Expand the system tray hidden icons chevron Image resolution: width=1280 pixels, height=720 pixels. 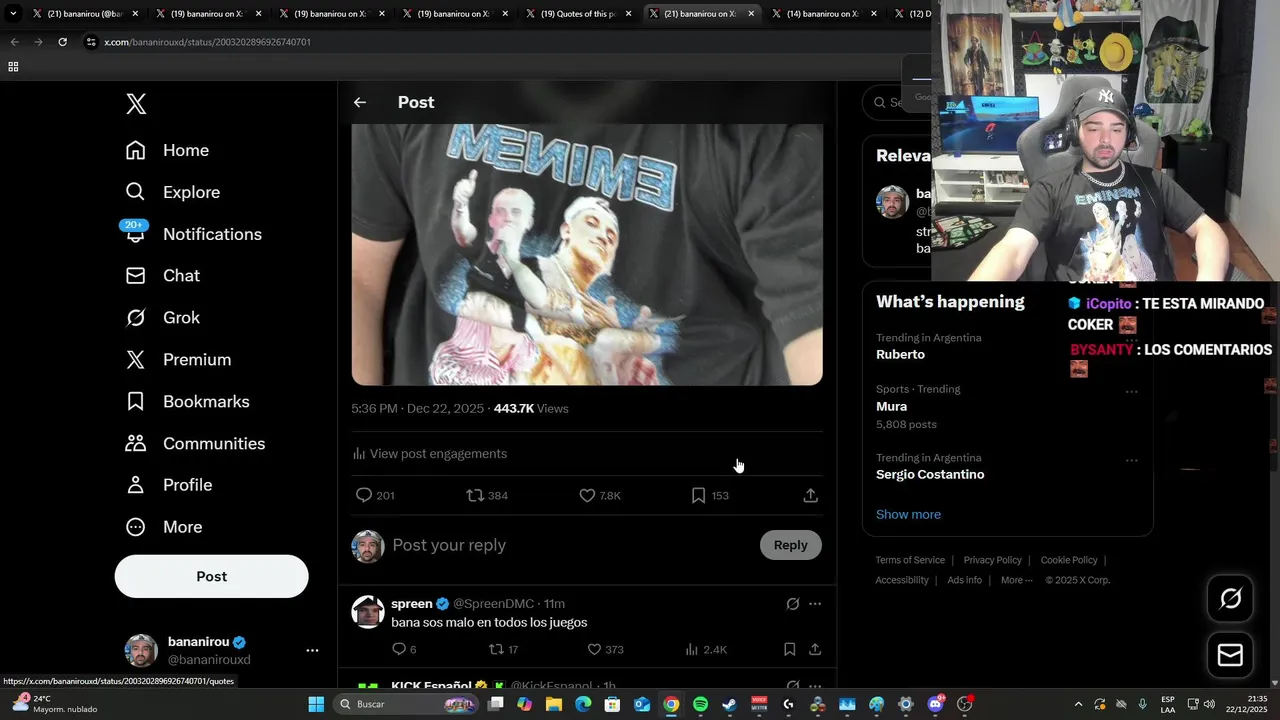(1078, 705)
